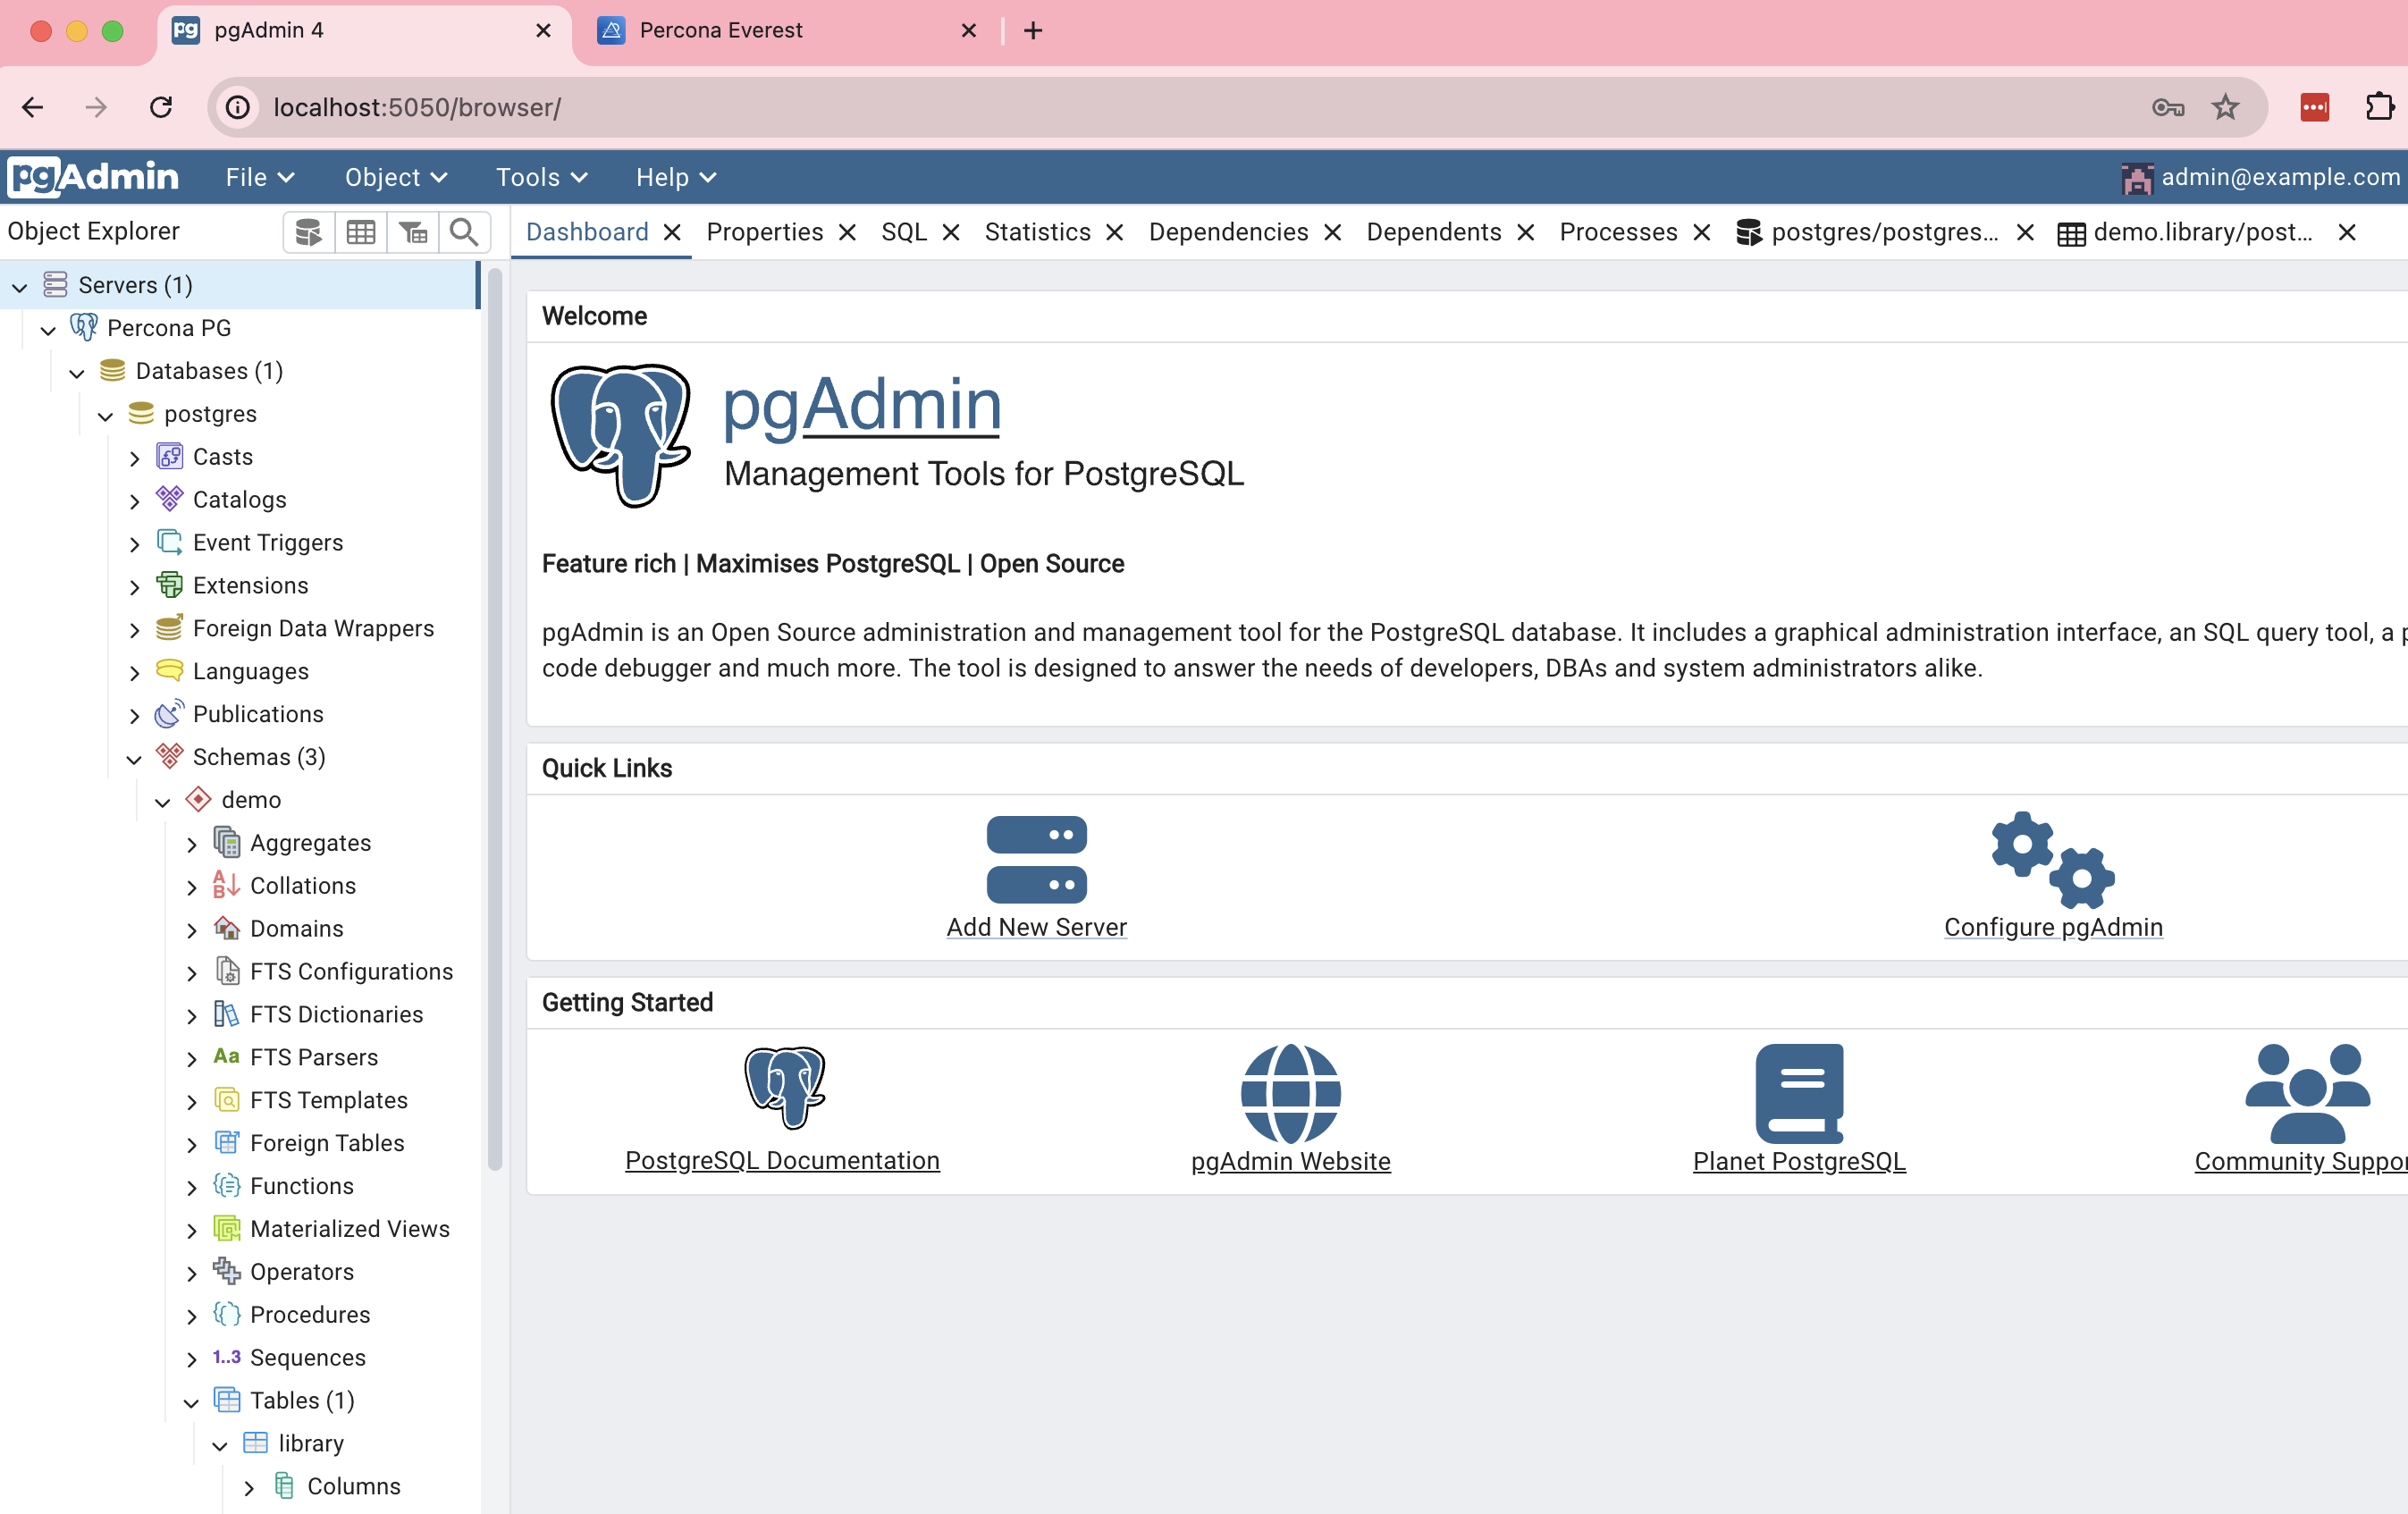Viewport: 2408px width, 1514px height.
Task: Click the connect-to-server icon in Object Explorer toolbar
Action: [x=308, y=231]
